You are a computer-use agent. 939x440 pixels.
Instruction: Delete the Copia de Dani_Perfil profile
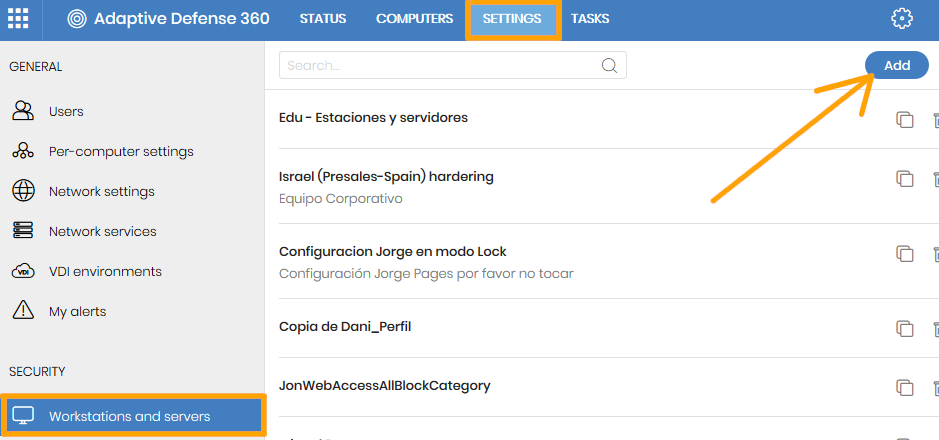[x=936, y=329]
